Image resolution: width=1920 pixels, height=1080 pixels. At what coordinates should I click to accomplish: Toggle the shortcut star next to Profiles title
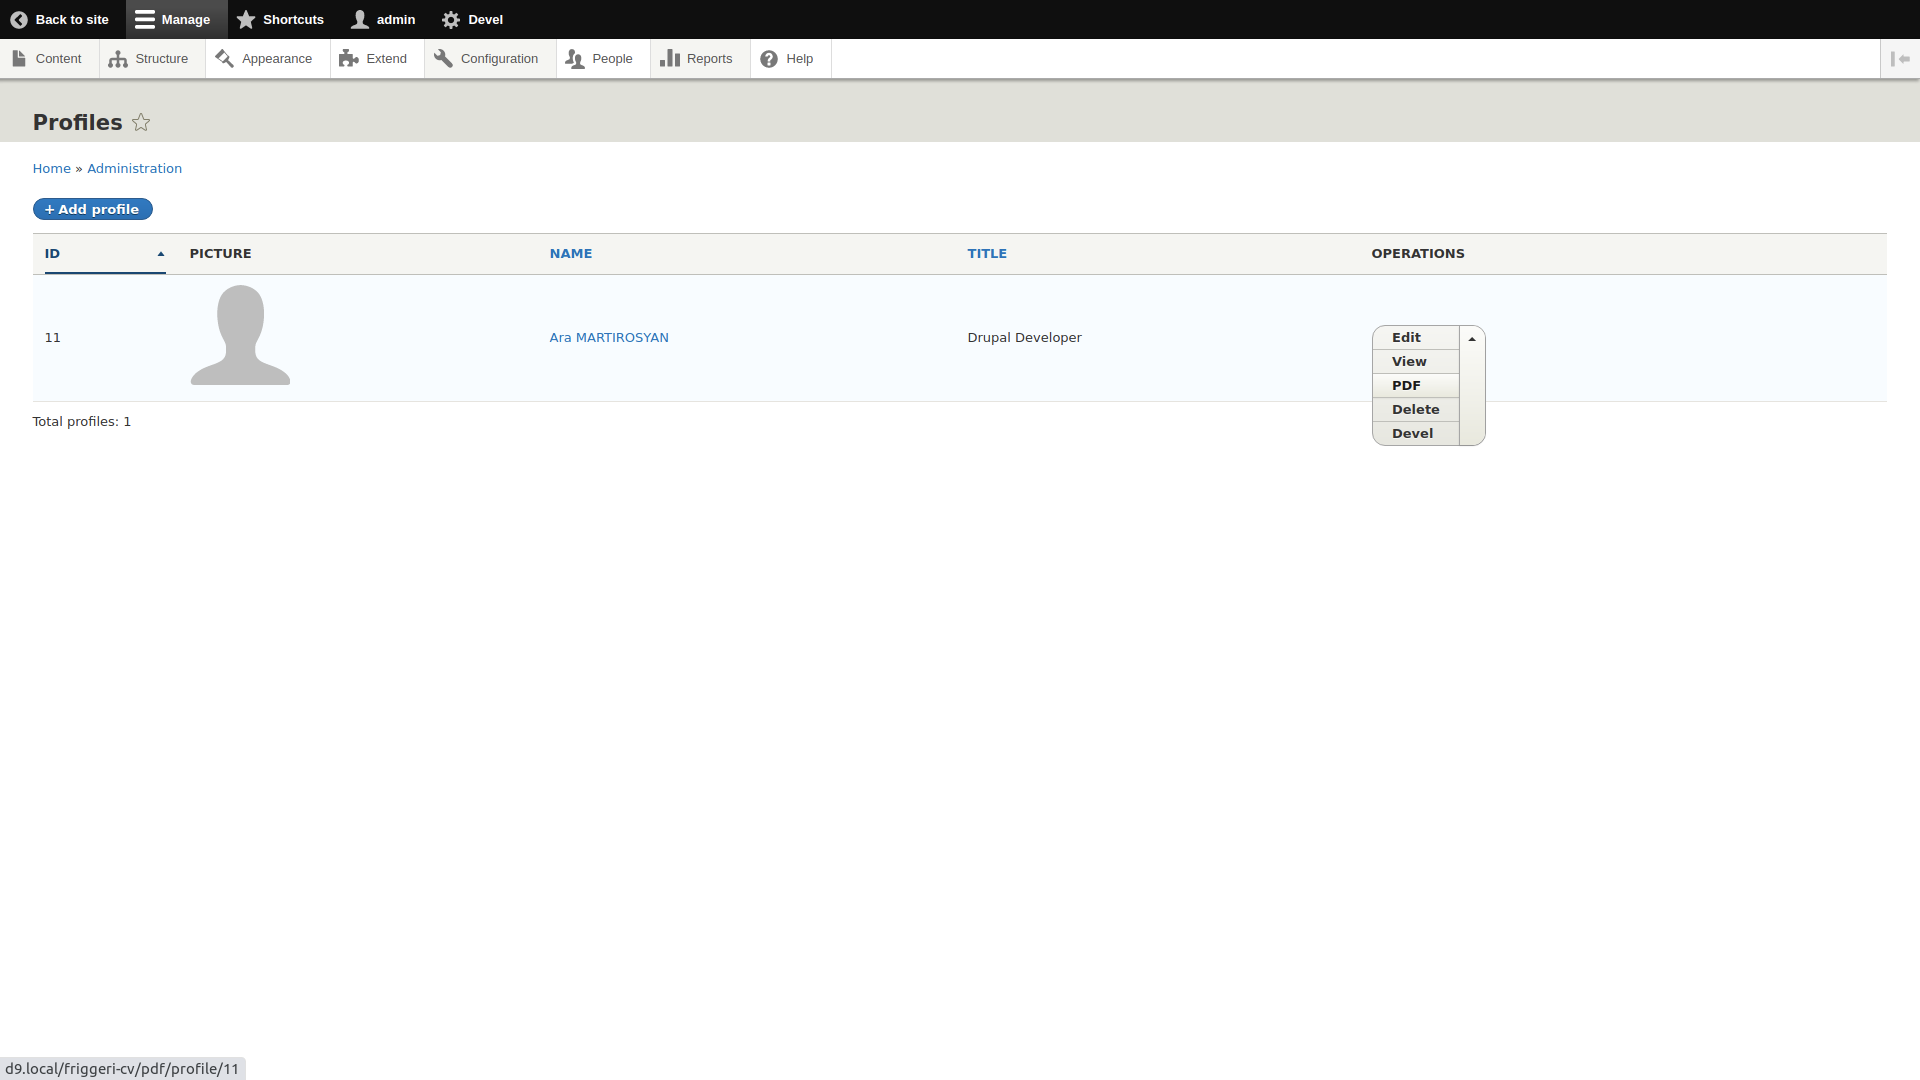pyautogui.click(x=141, y=122)
